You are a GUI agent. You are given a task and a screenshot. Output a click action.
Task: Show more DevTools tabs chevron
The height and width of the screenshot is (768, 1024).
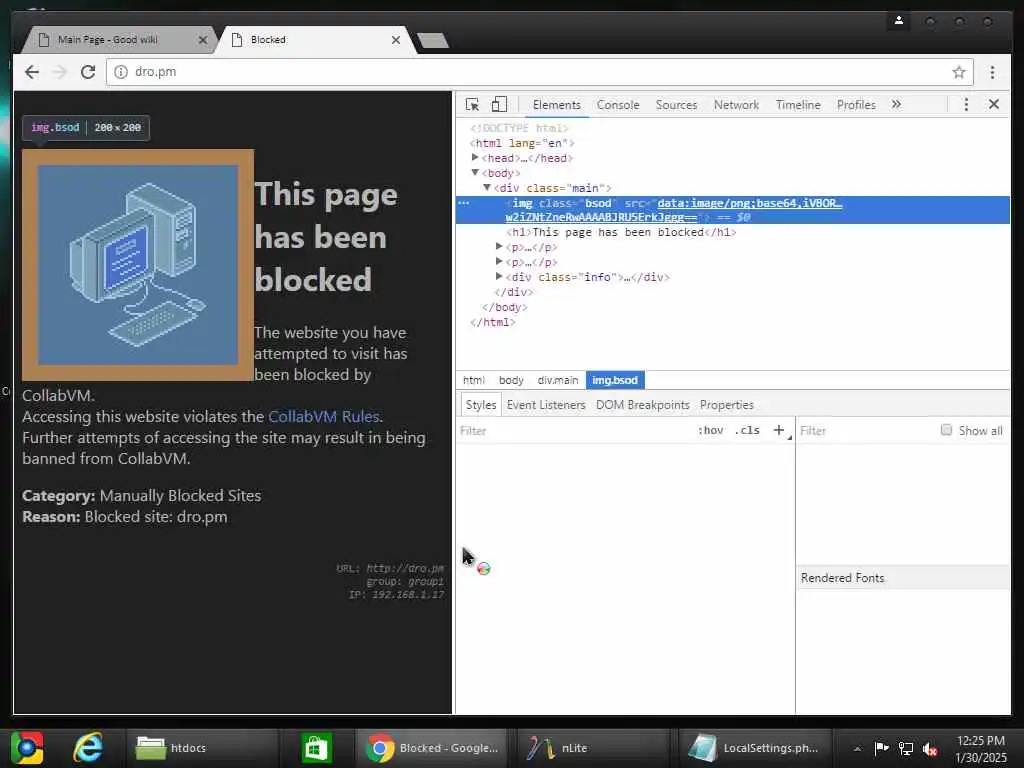tap(896, 104)
